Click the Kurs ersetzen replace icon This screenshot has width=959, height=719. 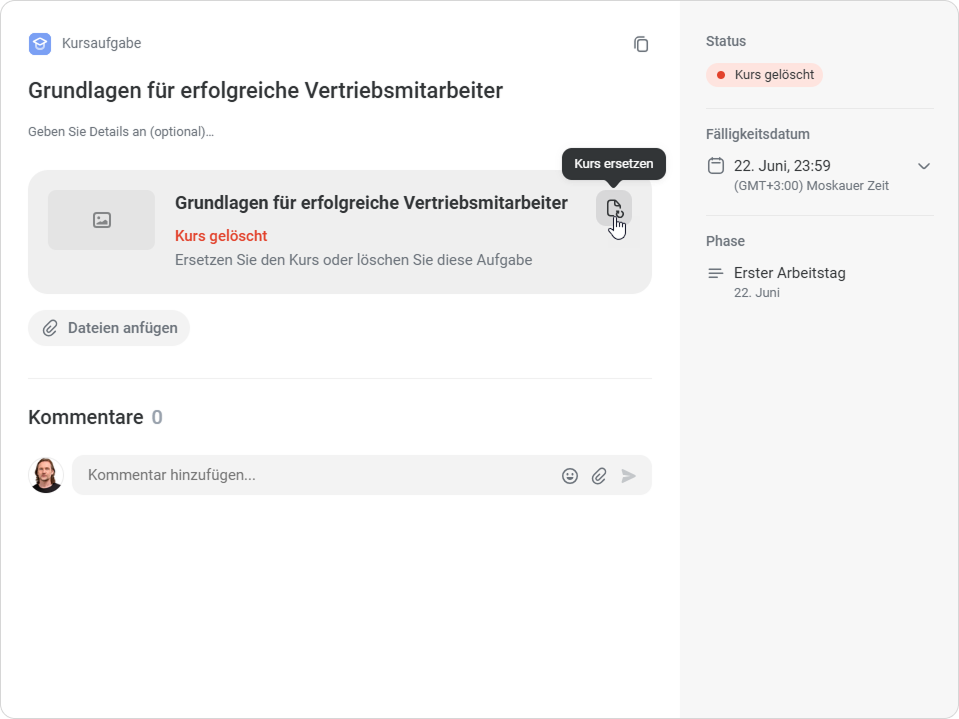pos(614,208)
